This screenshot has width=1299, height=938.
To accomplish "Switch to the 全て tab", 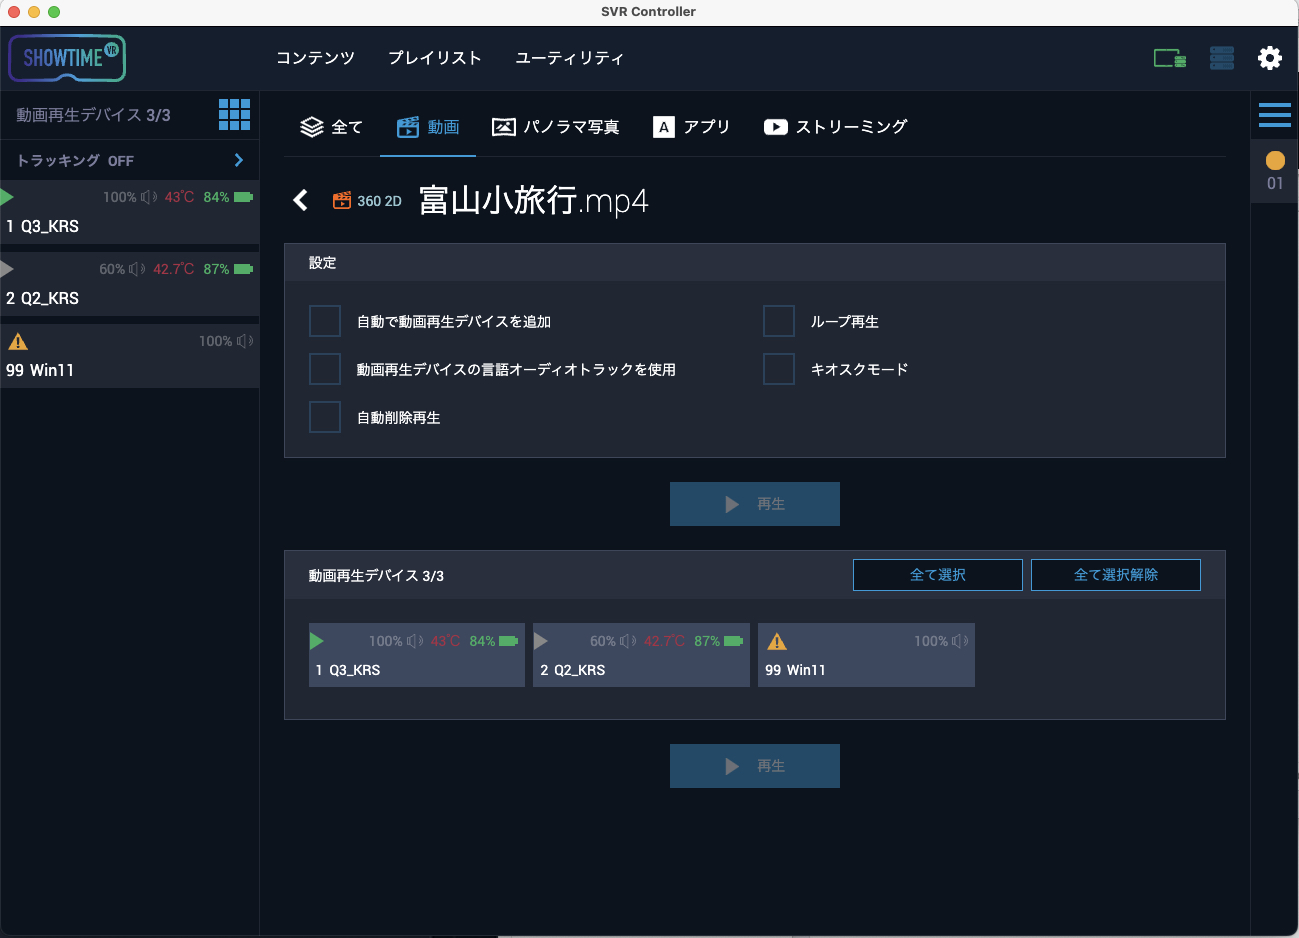I will click(x=332, y=127).
